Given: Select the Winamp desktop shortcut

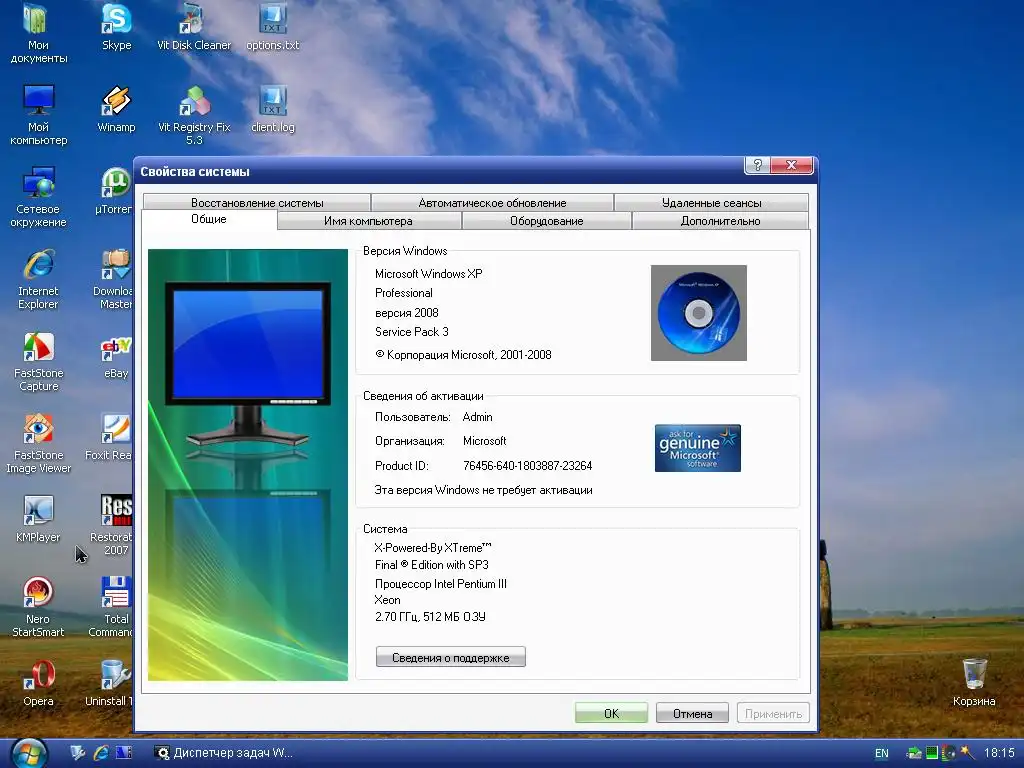Looking at the screenshot, I should click(116, 109).
